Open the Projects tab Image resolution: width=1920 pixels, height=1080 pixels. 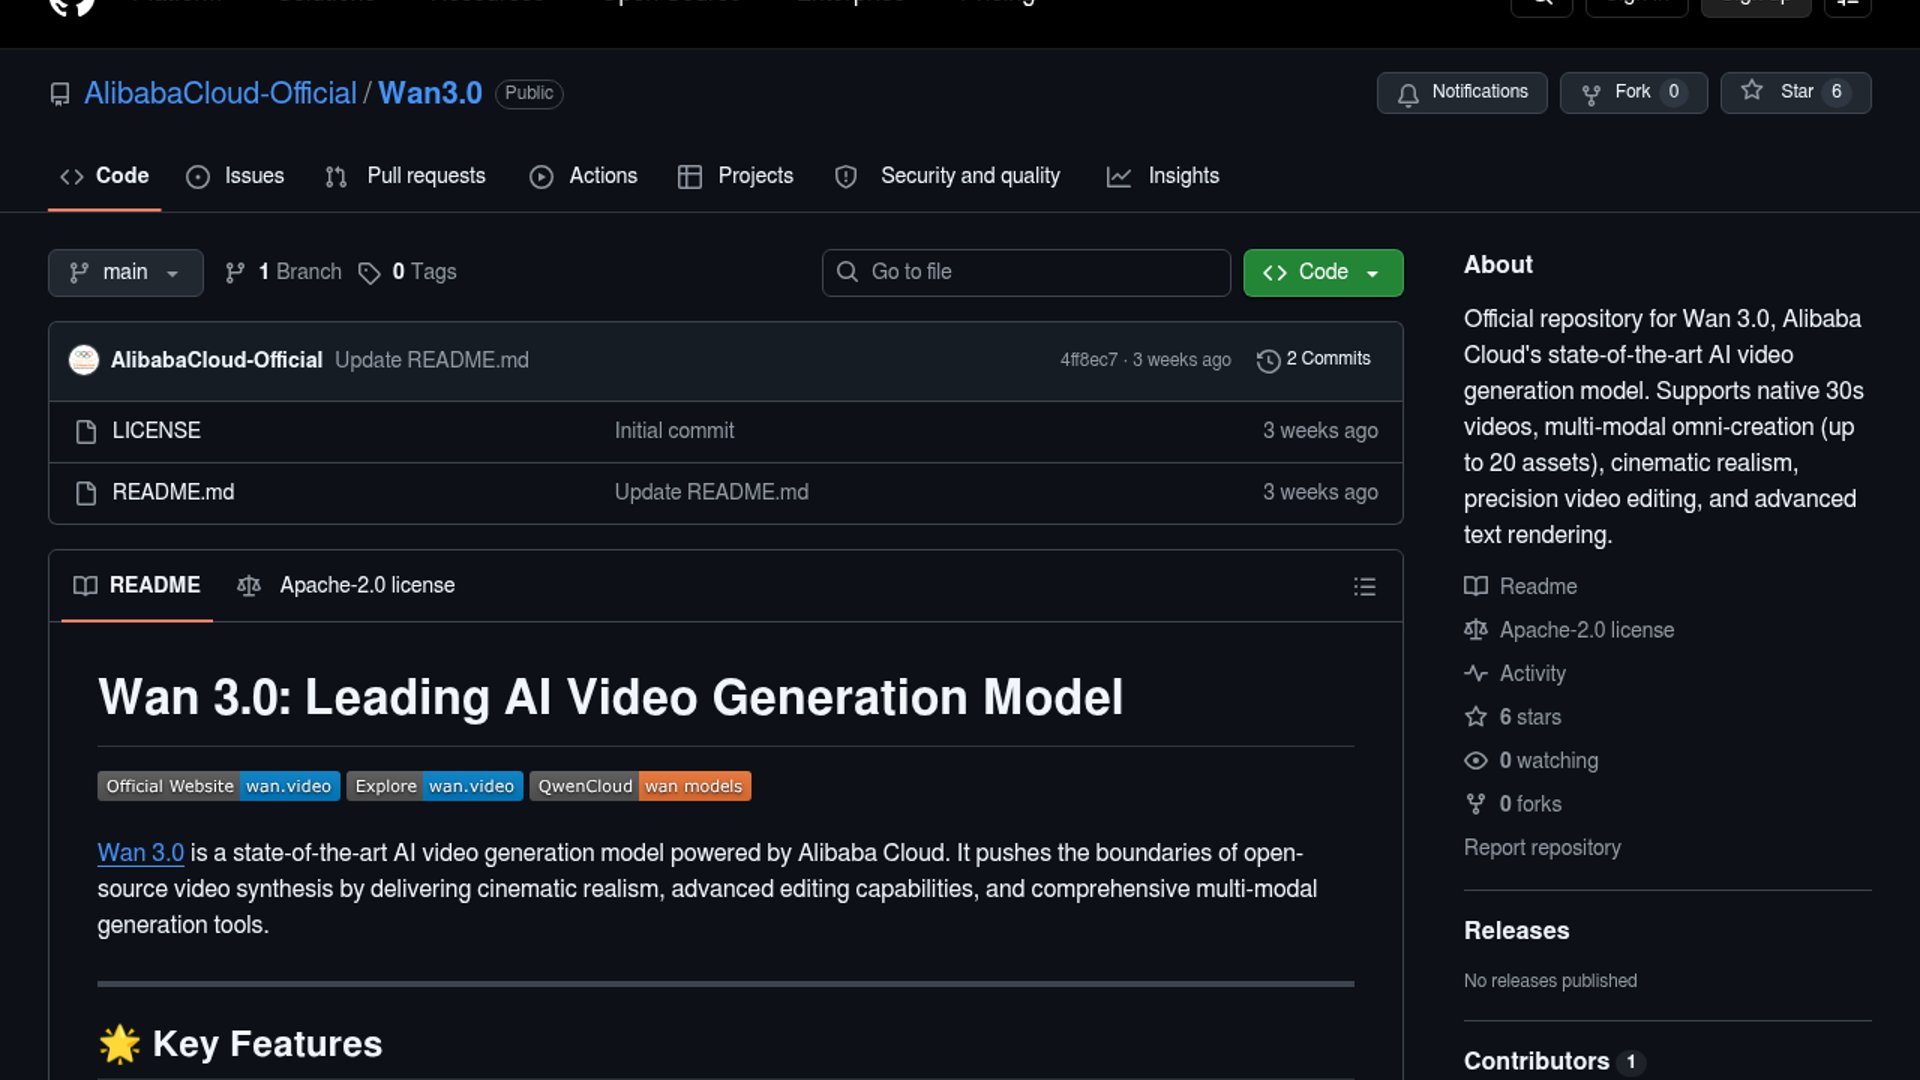coord(735,176)
